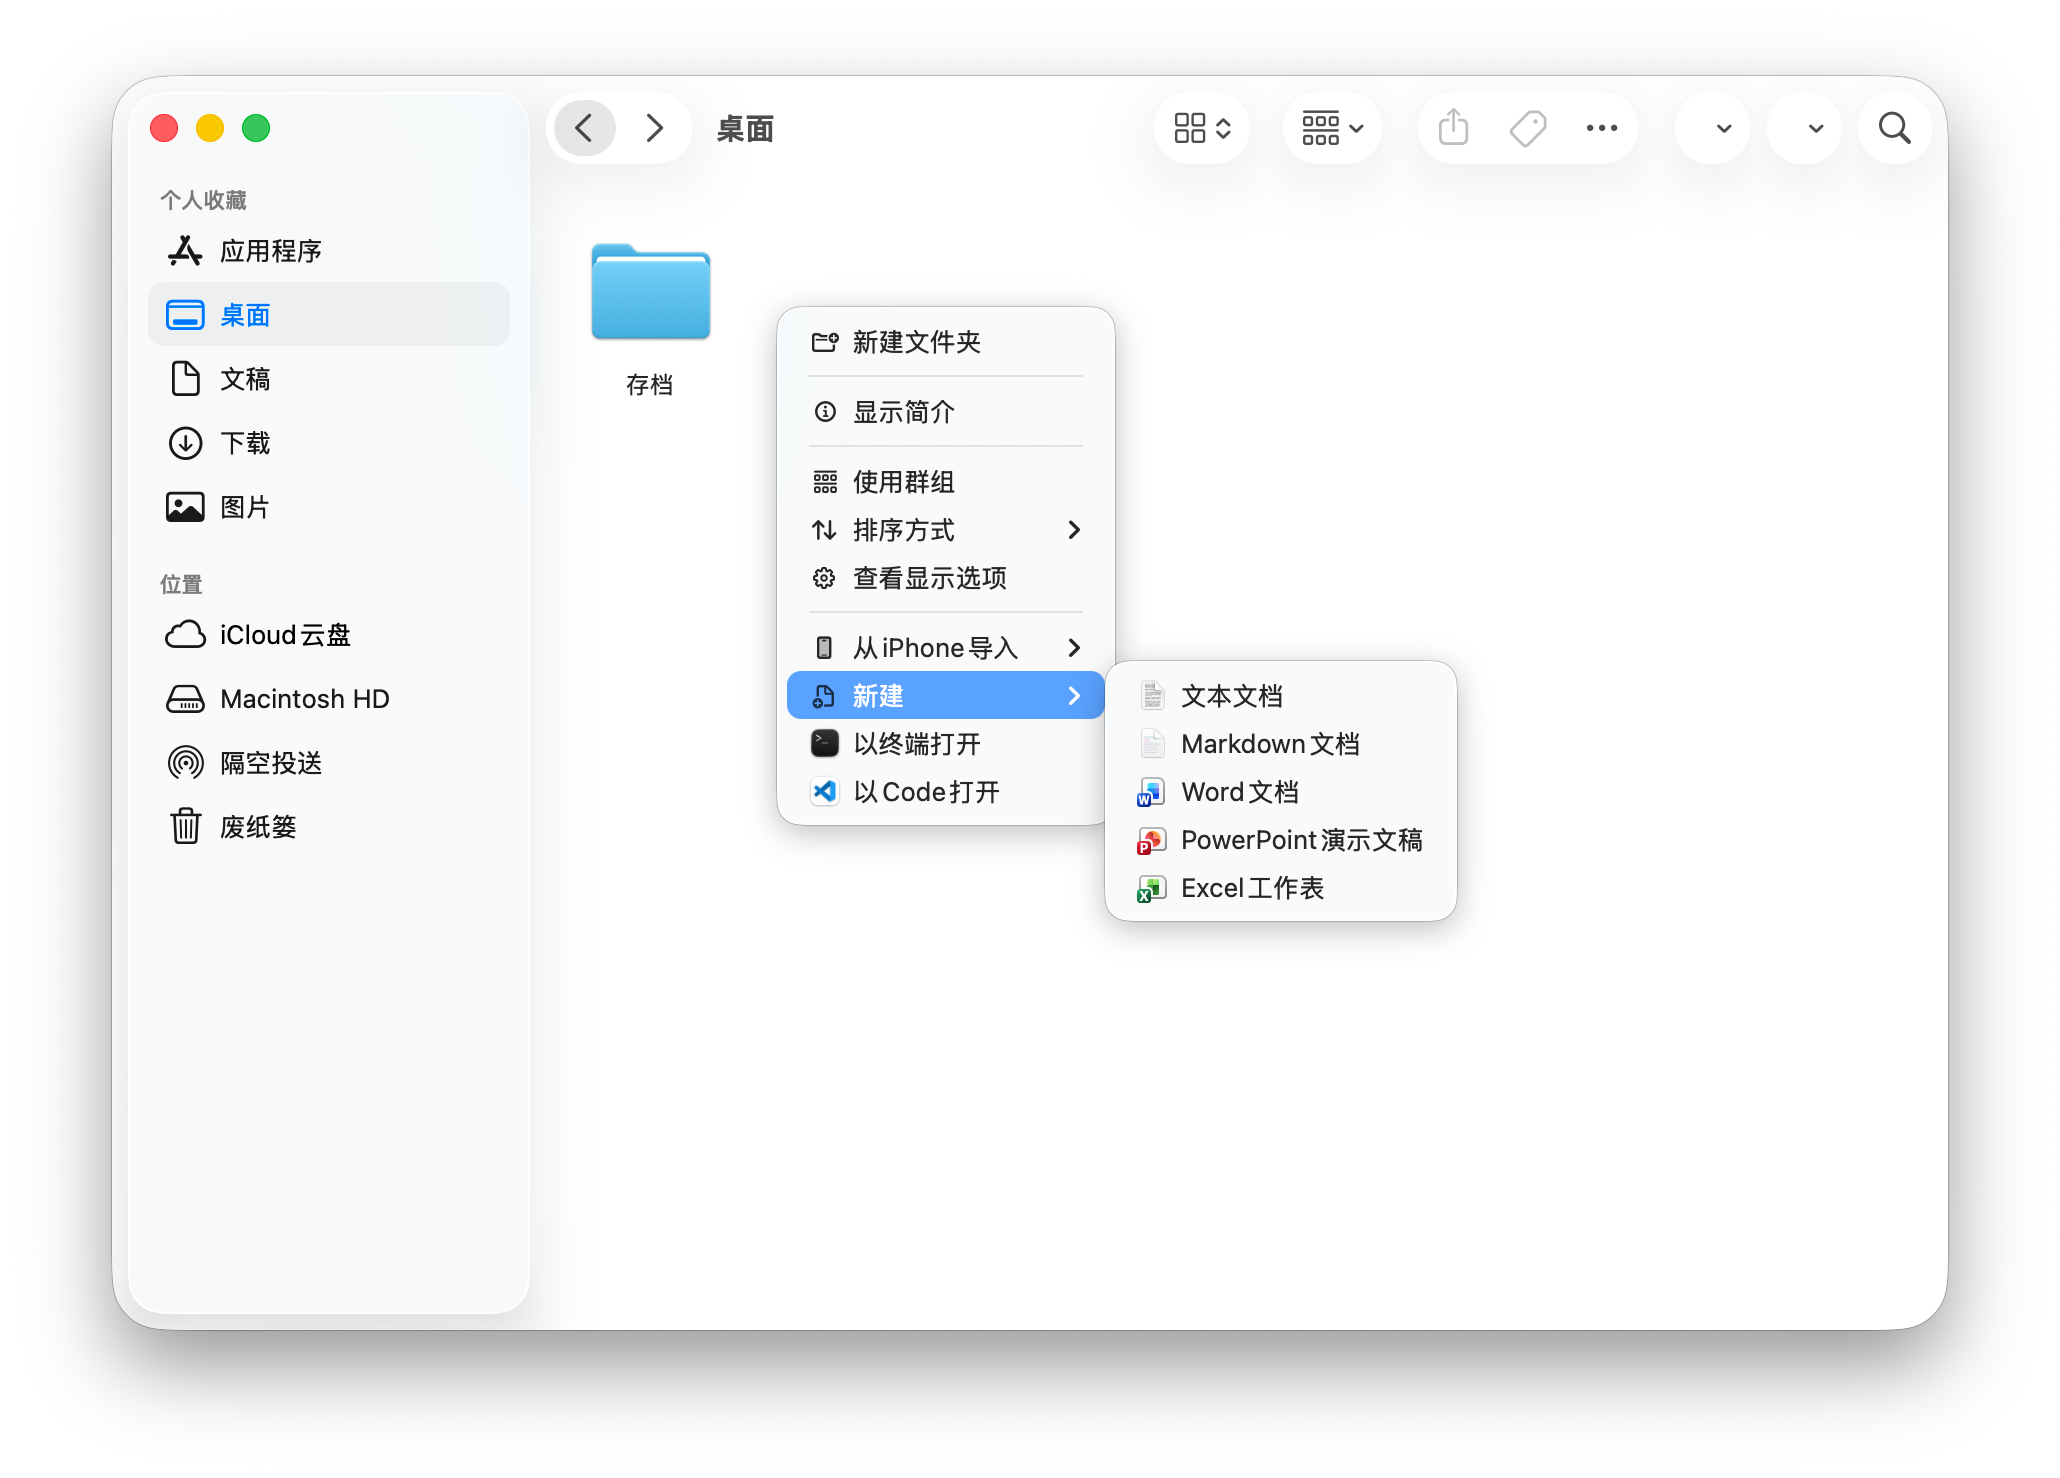This screenshot has width=2060, height=1478.
Task: Create a new Markdown文档
Action: click(x=1281, y=744)
